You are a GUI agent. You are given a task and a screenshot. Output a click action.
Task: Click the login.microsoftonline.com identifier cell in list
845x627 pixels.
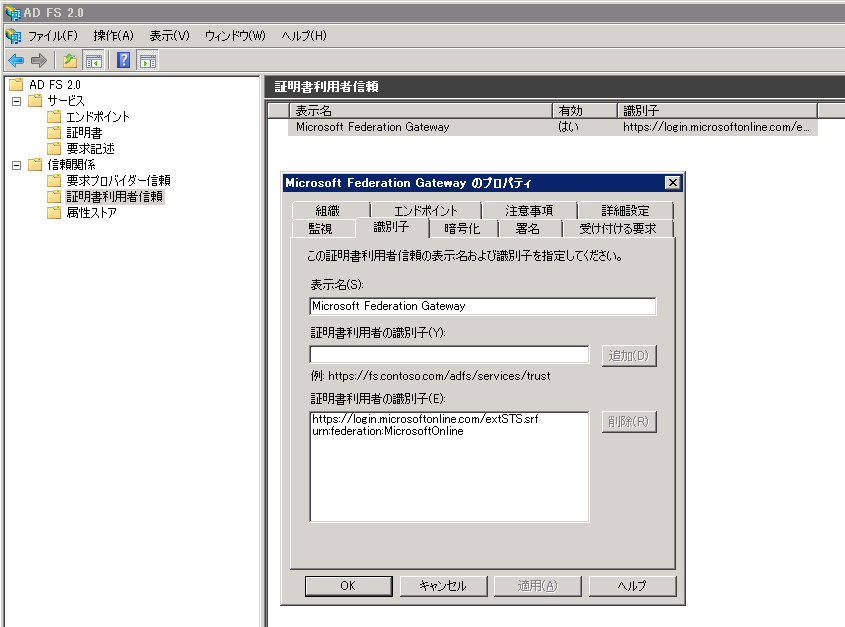[x=716, y=127]
